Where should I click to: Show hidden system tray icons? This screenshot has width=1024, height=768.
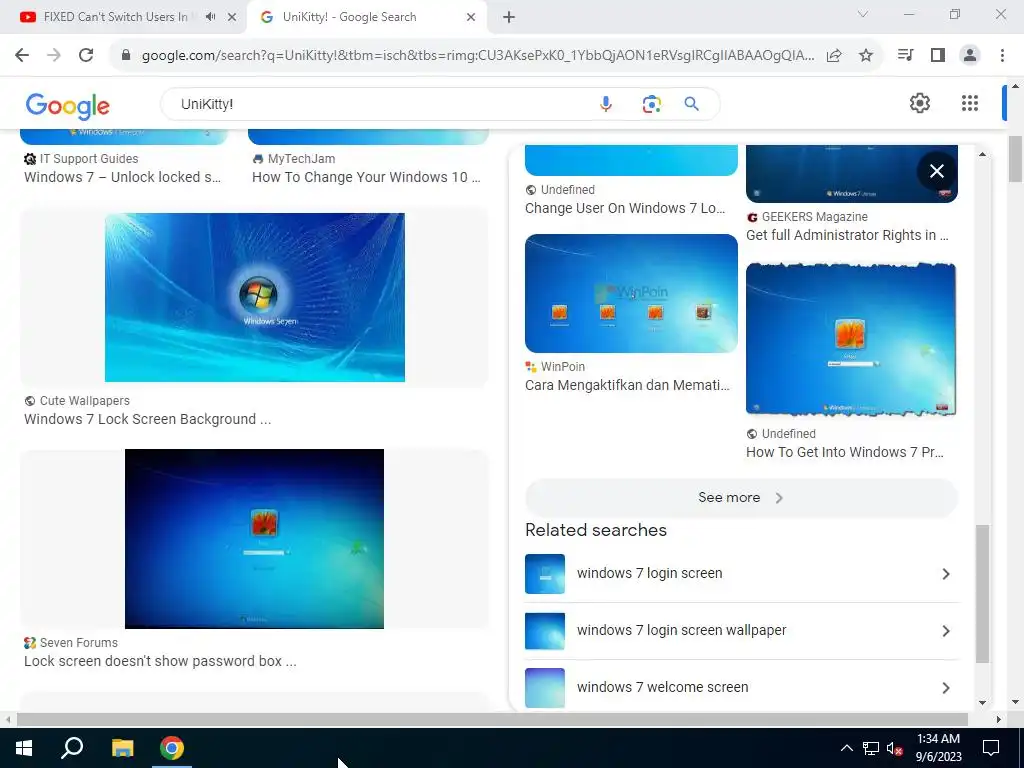pos(846,748)
